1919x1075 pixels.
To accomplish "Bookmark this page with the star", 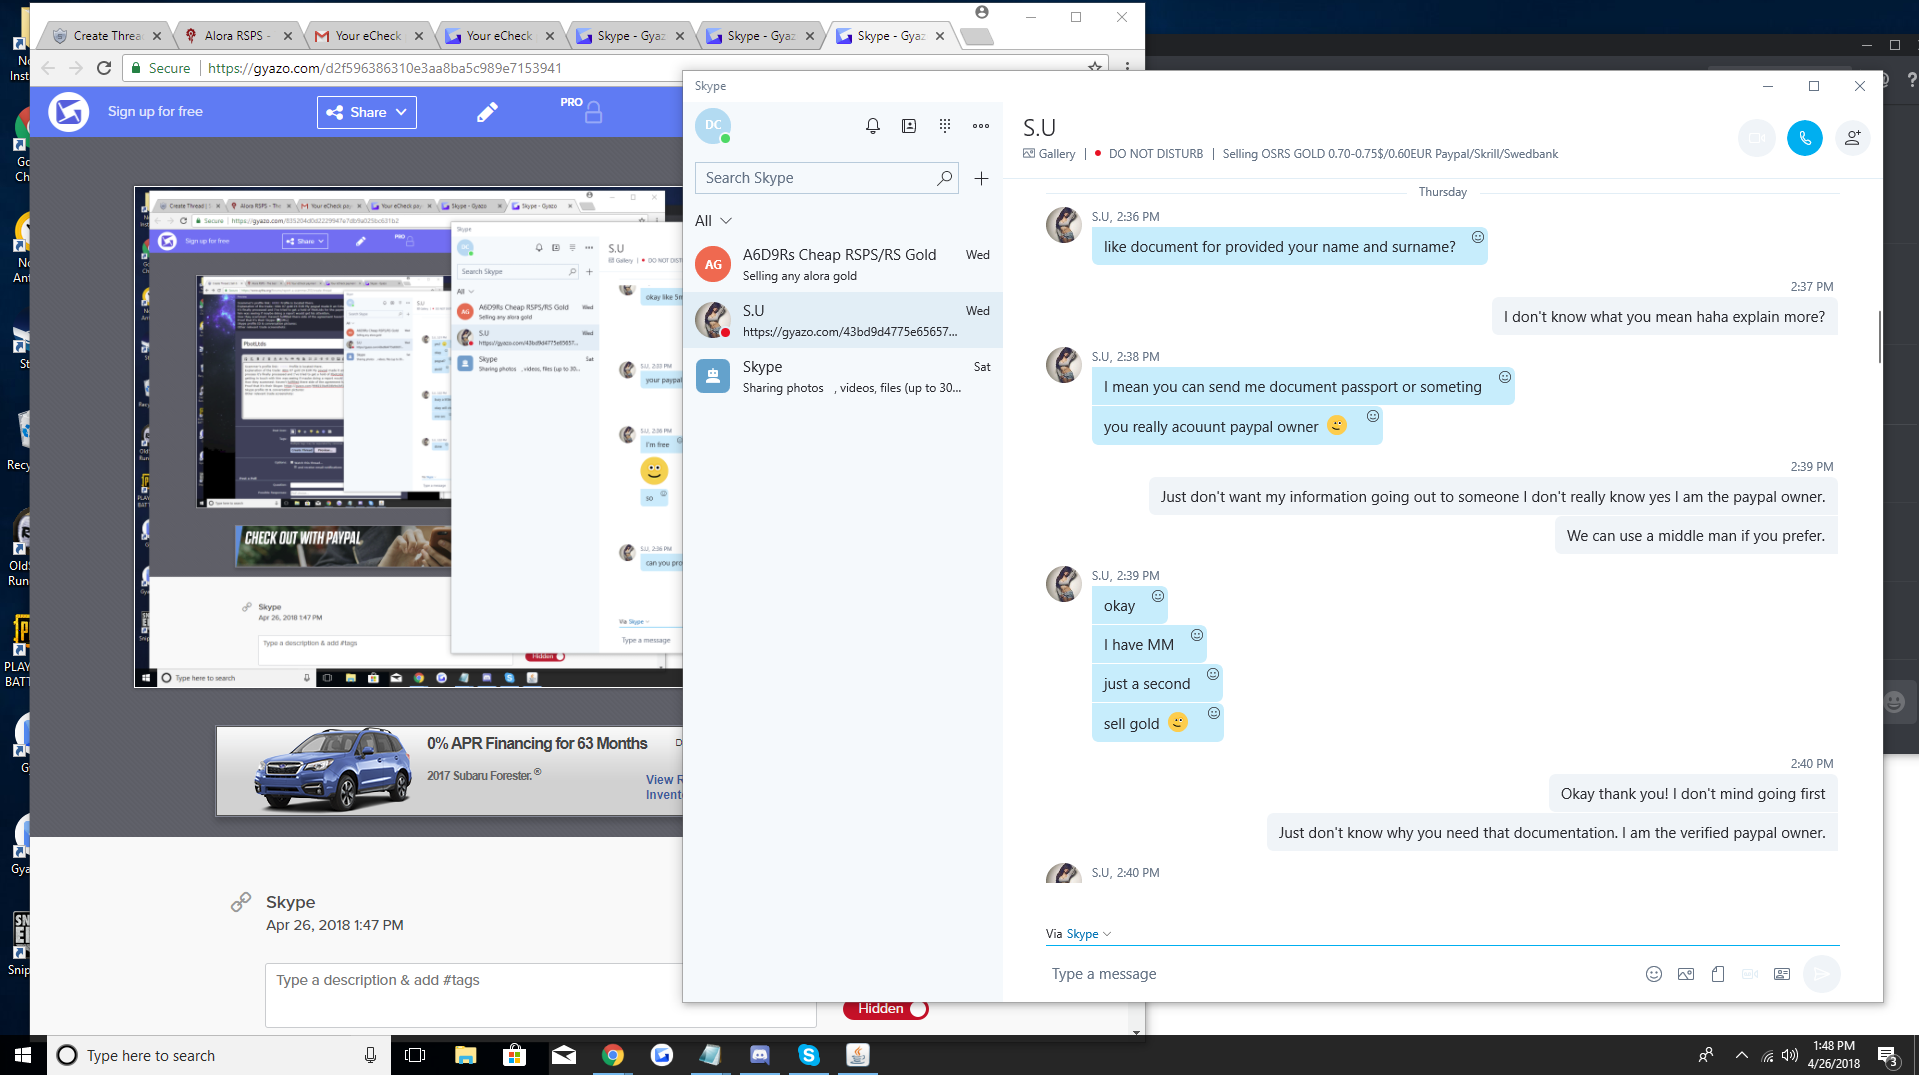I will [1095, 68].
